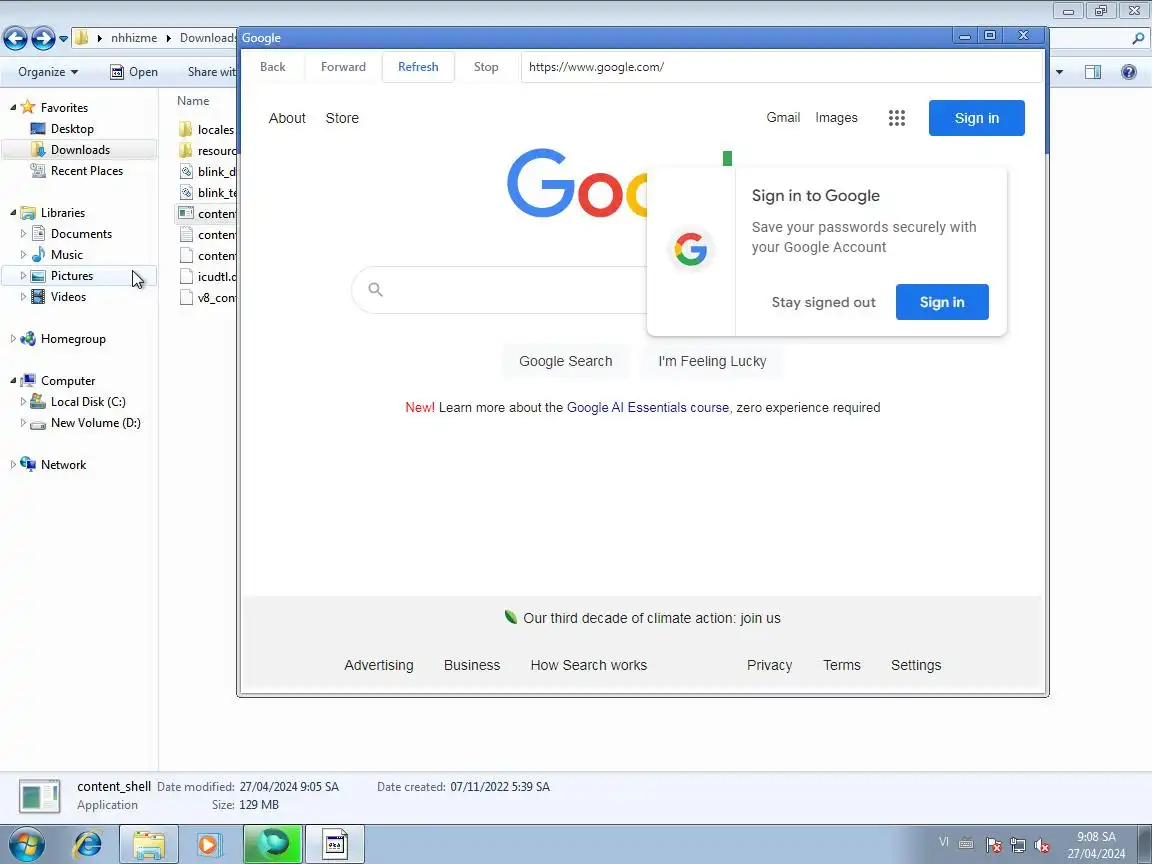Click the Stop toolbar button

[x=486, y=67]
